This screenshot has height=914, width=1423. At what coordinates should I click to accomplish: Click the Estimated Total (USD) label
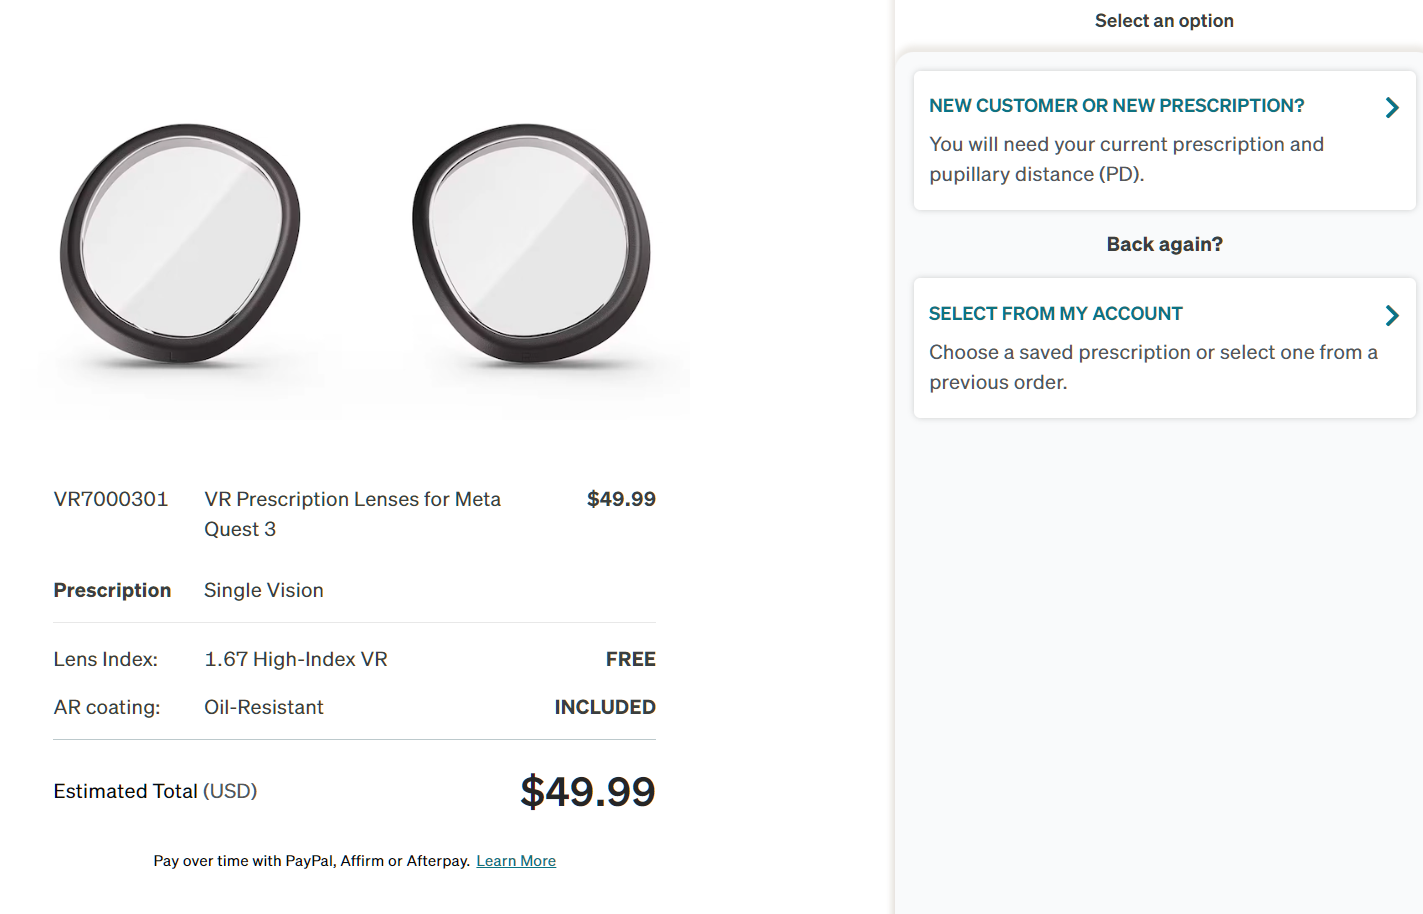click(x=155, y=791)
